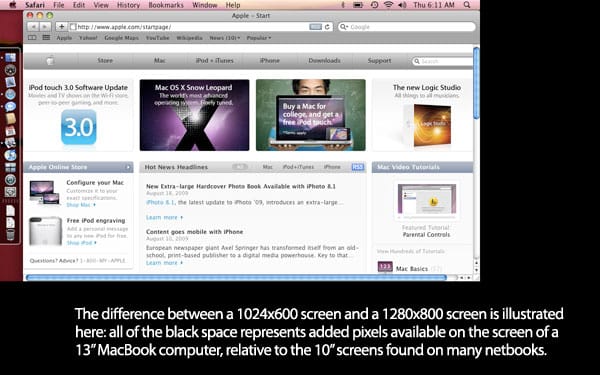Open the Window menu
Image resolution: width=600 pixels, height=375 pixels.
click(205, 5)
